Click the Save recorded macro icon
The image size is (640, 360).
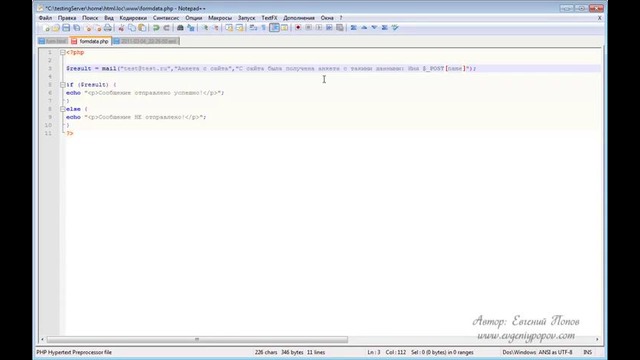[340, 28]
